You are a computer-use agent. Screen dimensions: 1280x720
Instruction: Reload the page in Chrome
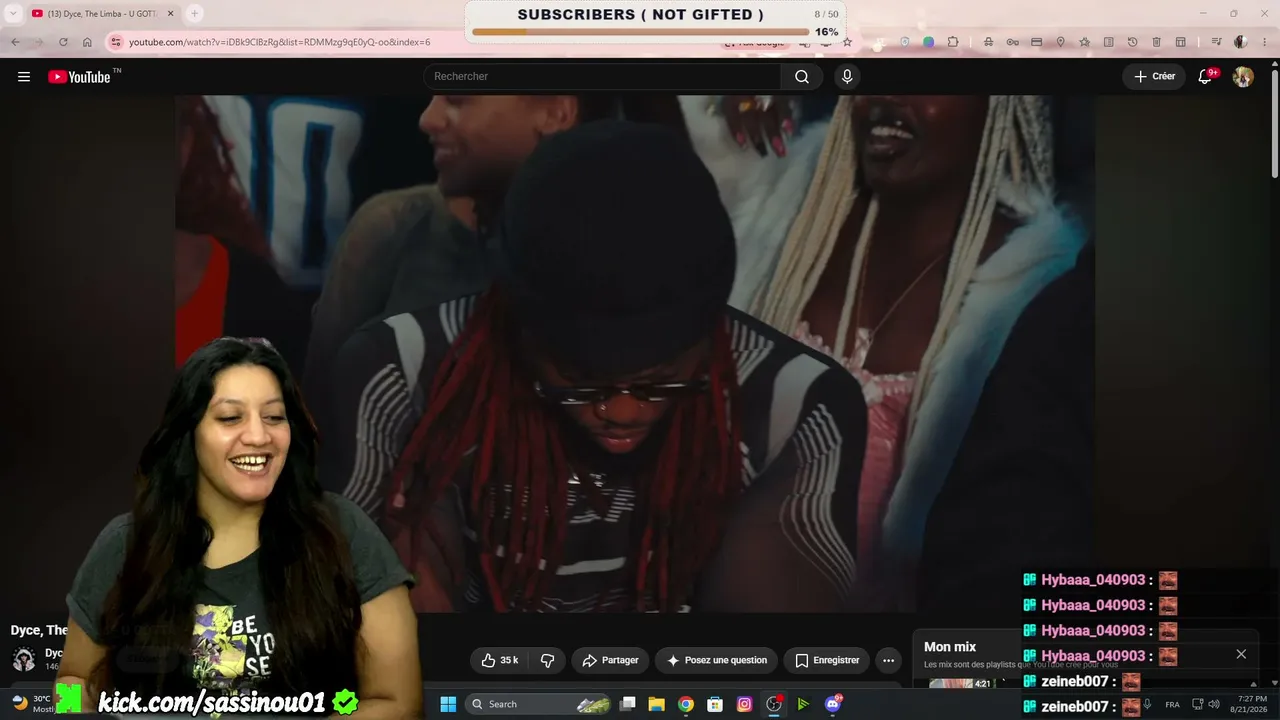(x=63, y=42)
